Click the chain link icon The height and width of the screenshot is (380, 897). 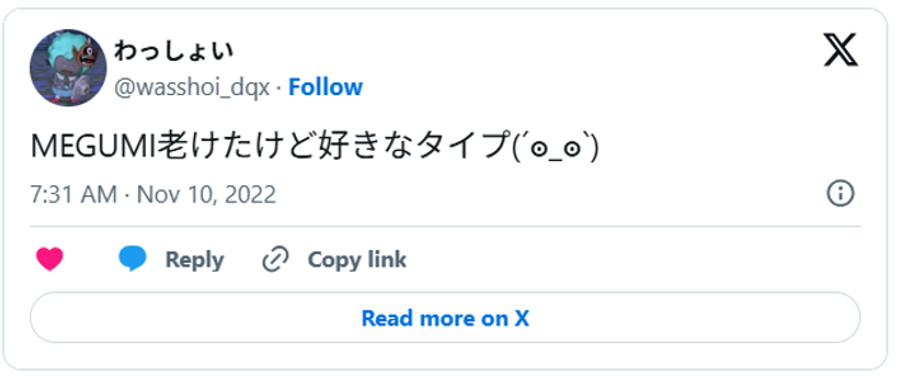276,259
